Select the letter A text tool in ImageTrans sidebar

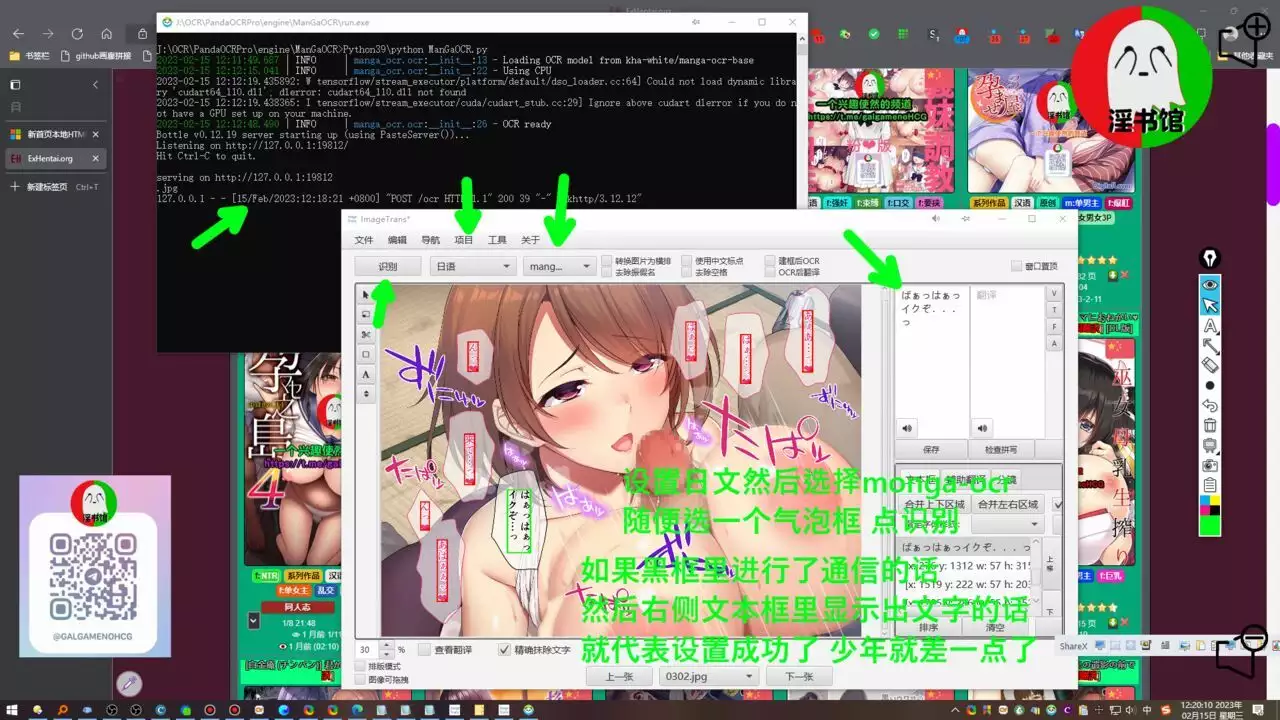coord(366,374)
